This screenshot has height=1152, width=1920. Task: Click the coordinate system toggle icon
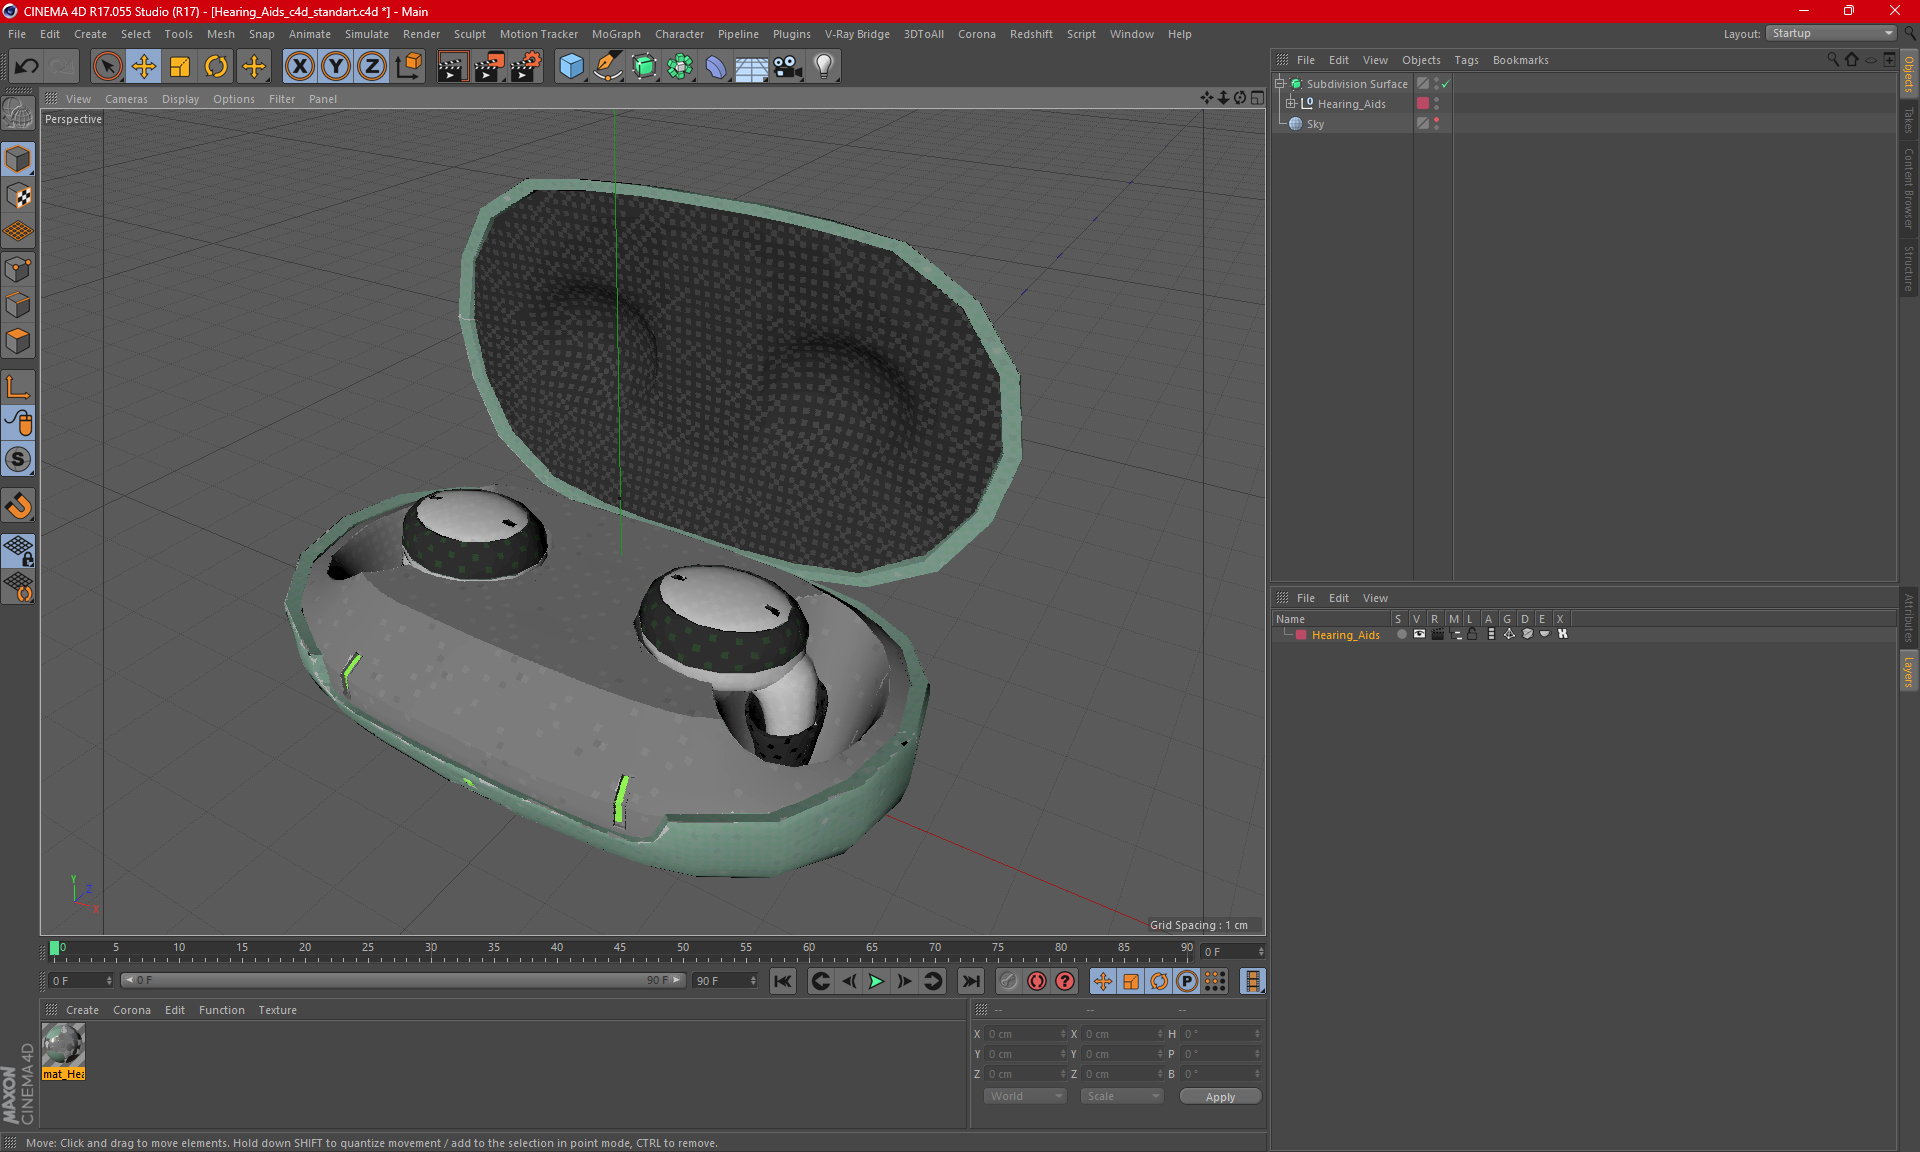[x=408, y=67]
